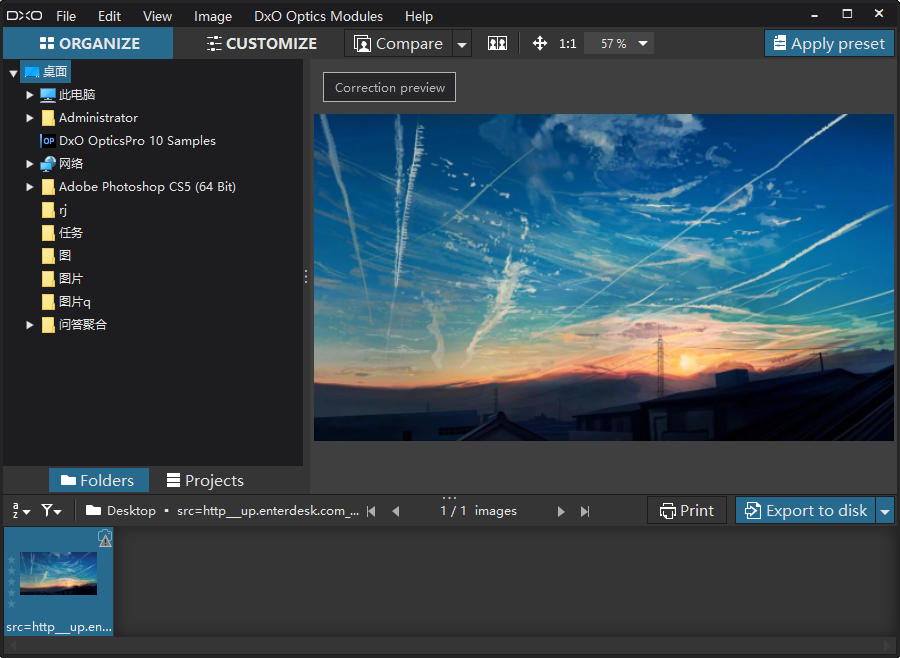Select the 网络 network icon
Screen dimensions: 900x658
coord(48,164)
